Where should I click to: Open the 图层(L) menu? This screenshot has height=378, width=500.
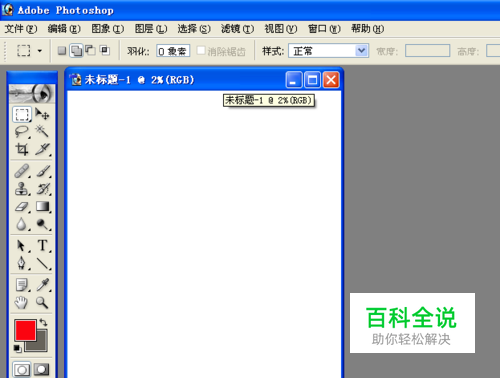151,29
